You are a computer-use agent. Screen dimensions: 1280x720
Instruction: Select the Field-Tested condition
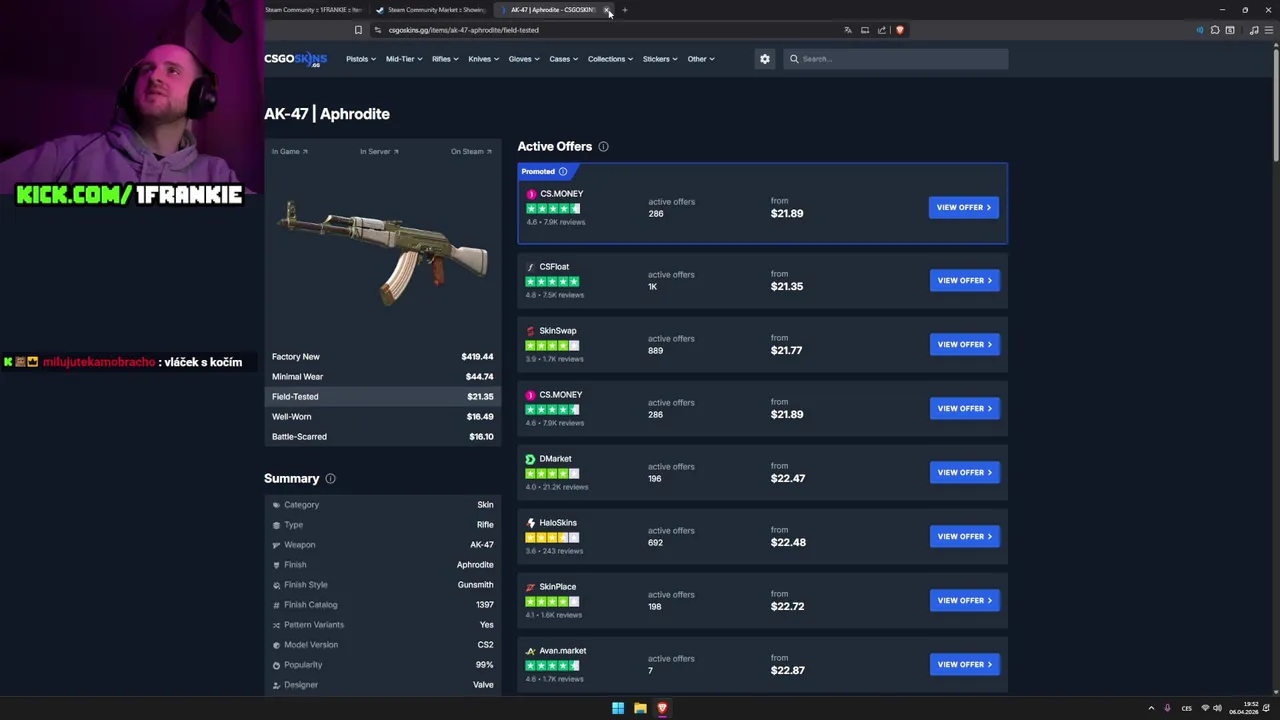tap(382, 397)
